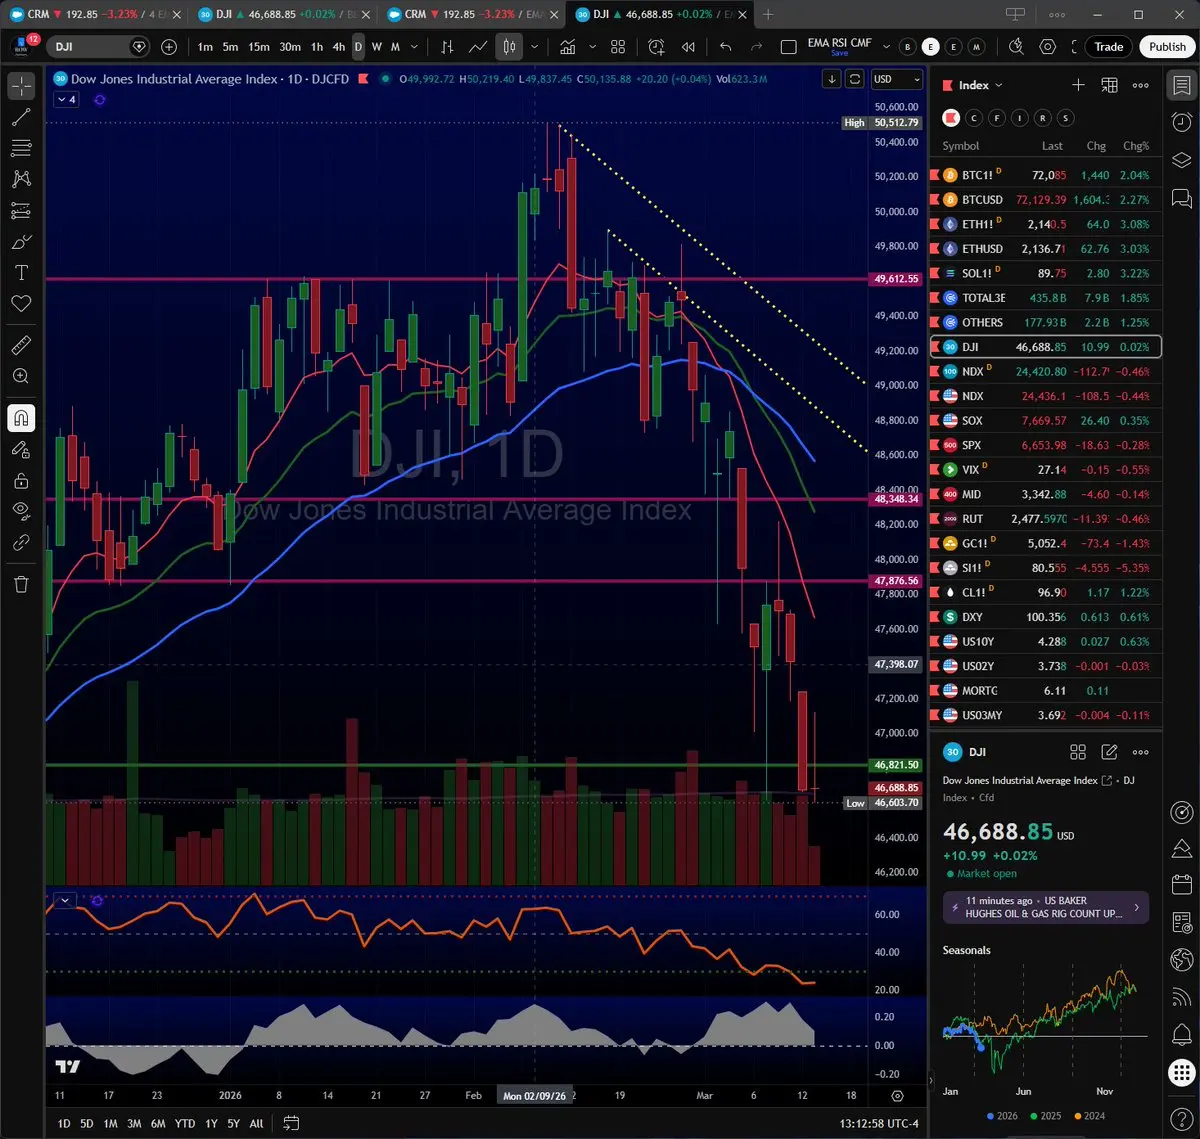
Task: Toggle hide all drawings eye icon
Action: (x=21, y=511)
